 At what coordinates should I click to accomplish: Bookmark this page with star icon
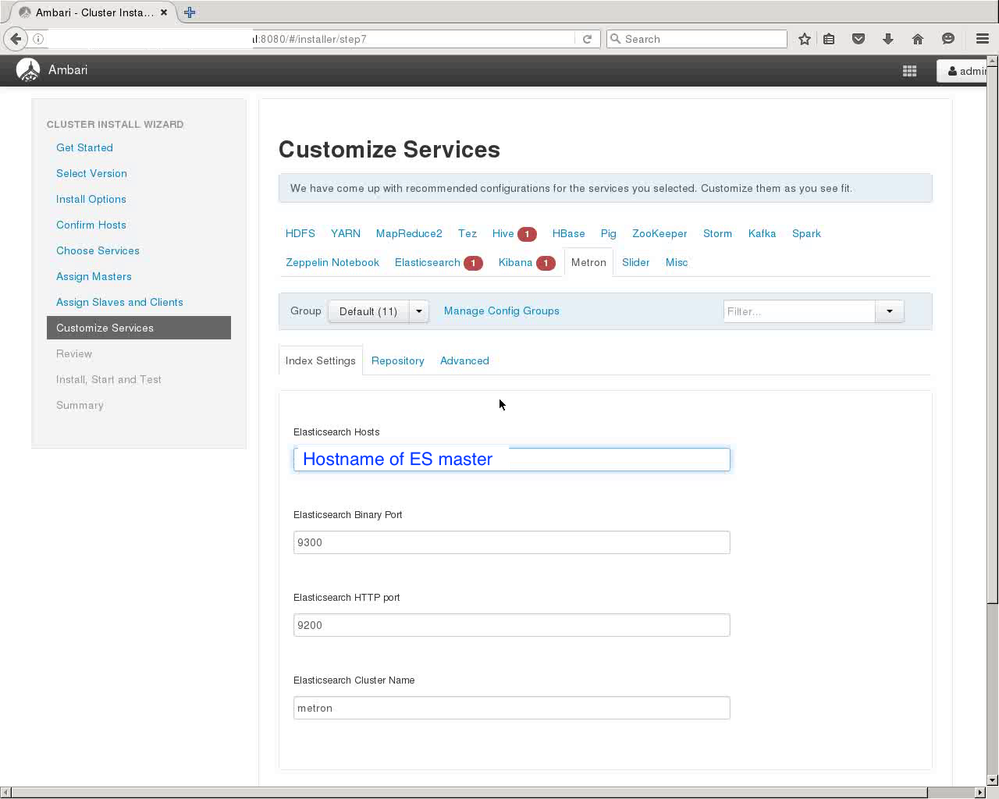tap(805, 39)
